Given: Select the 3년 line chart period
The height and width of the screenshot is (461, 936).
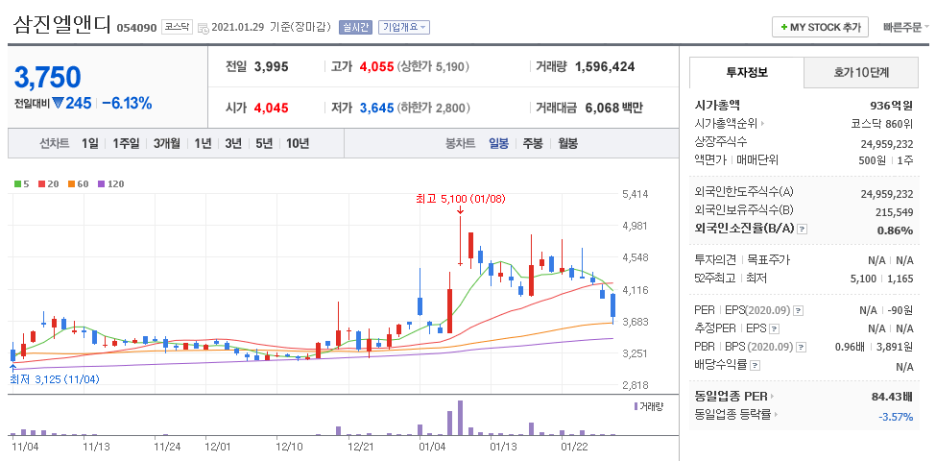Looking at the screenshot, I should point(233,143).
